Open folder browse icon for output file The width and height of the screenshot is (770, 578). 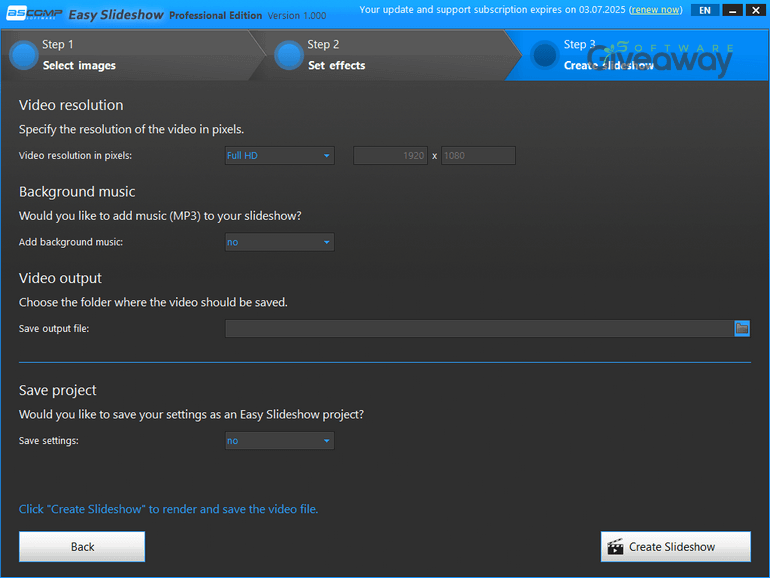[742, 329]
